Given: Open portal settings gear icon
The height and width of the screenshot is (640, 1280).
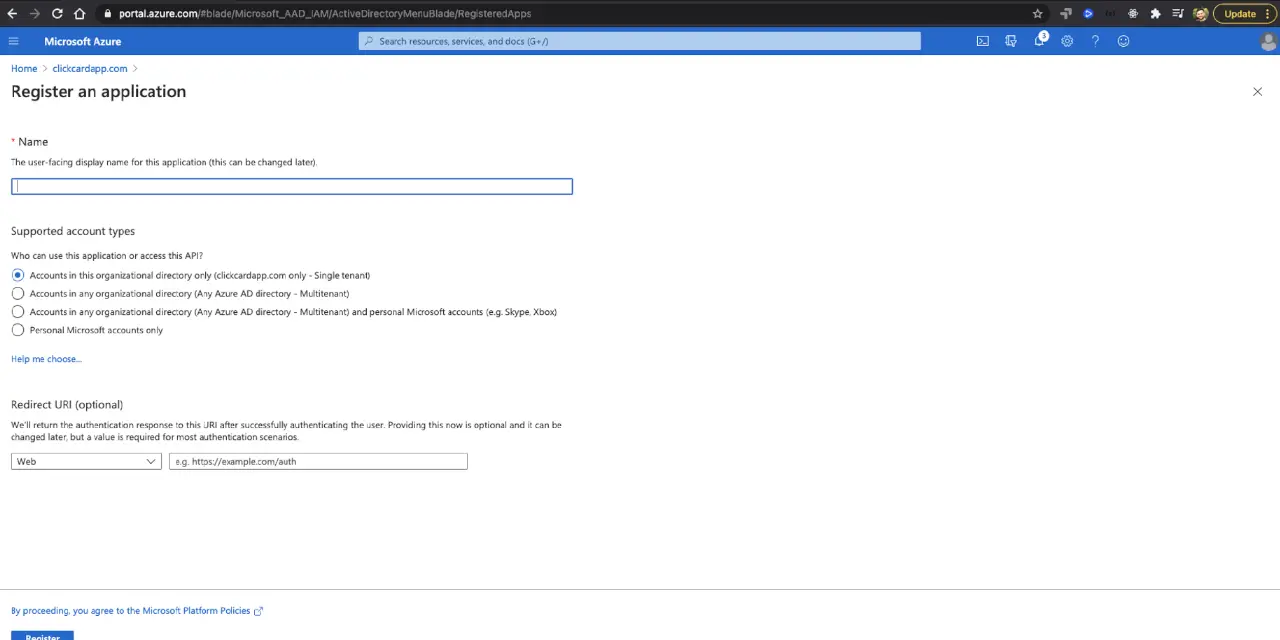Looking at the screenshot, I should [1067, 41].
